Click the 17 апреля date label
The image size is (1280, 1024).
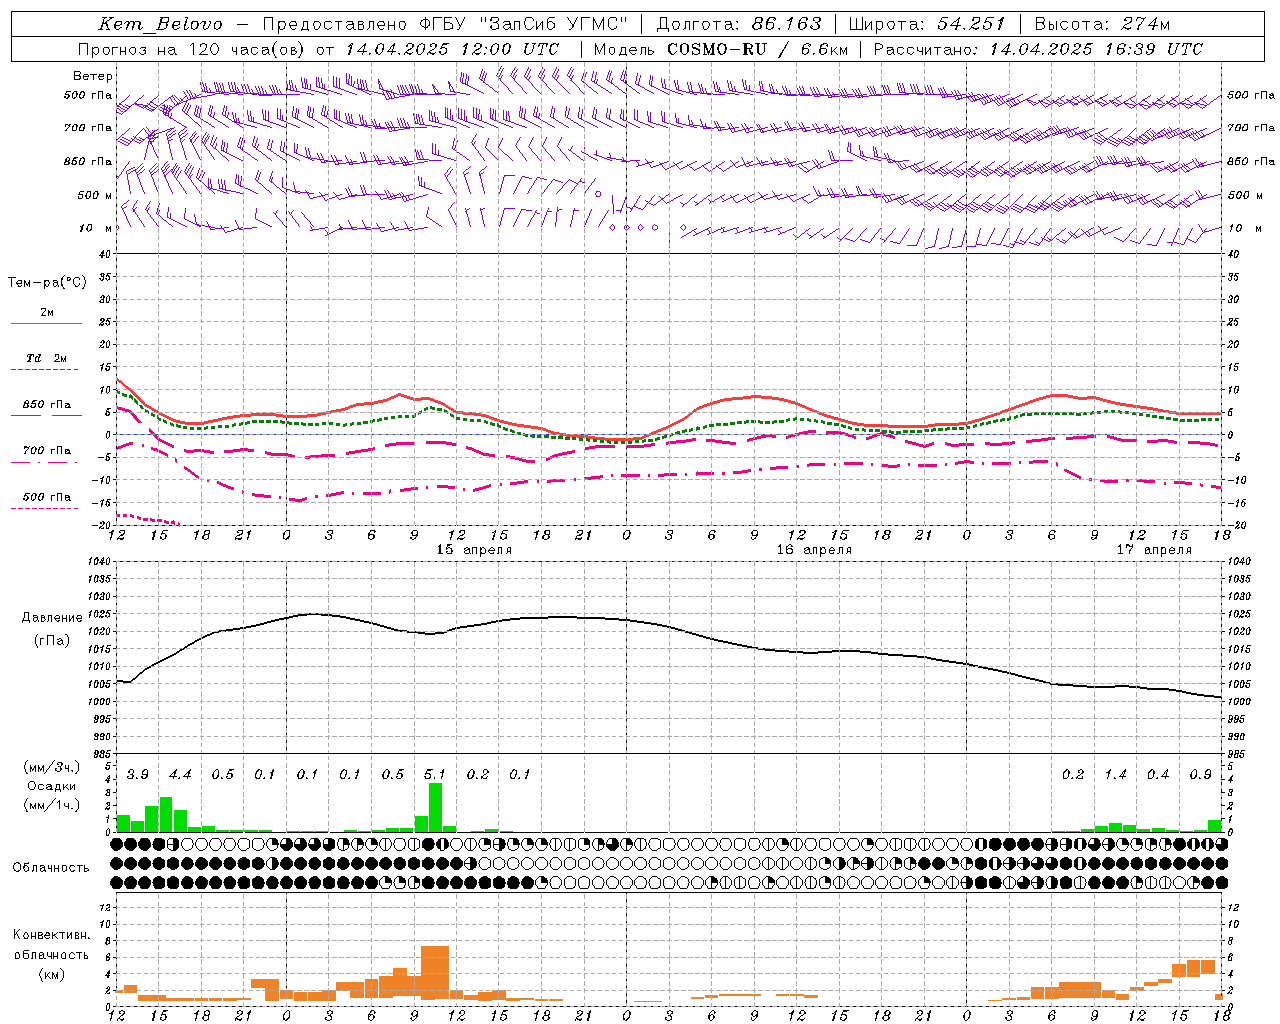click(x=1154, y=550)
